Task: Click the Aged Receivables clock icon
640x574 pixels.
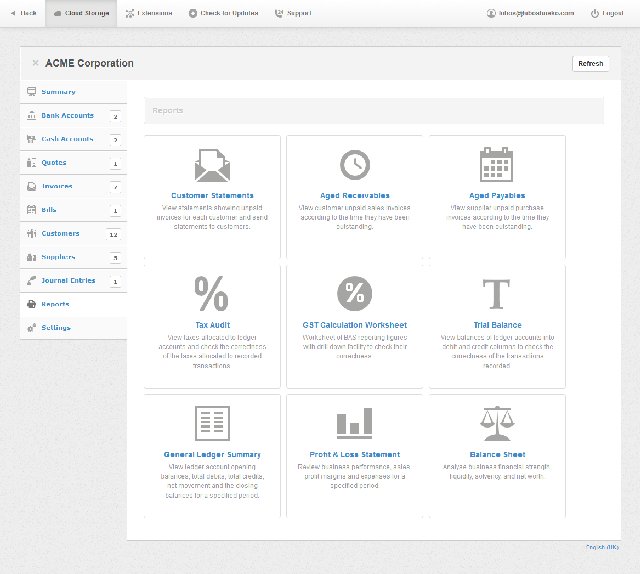Action: pyautogui.click(x=355, y=165)
